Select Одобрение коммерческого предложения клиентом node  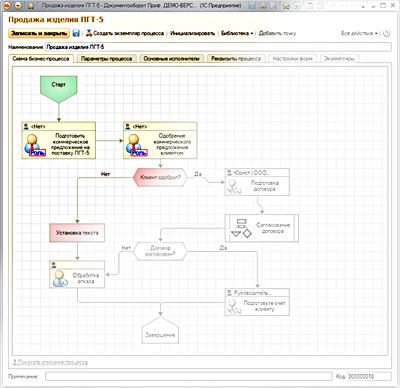(160, 140)
